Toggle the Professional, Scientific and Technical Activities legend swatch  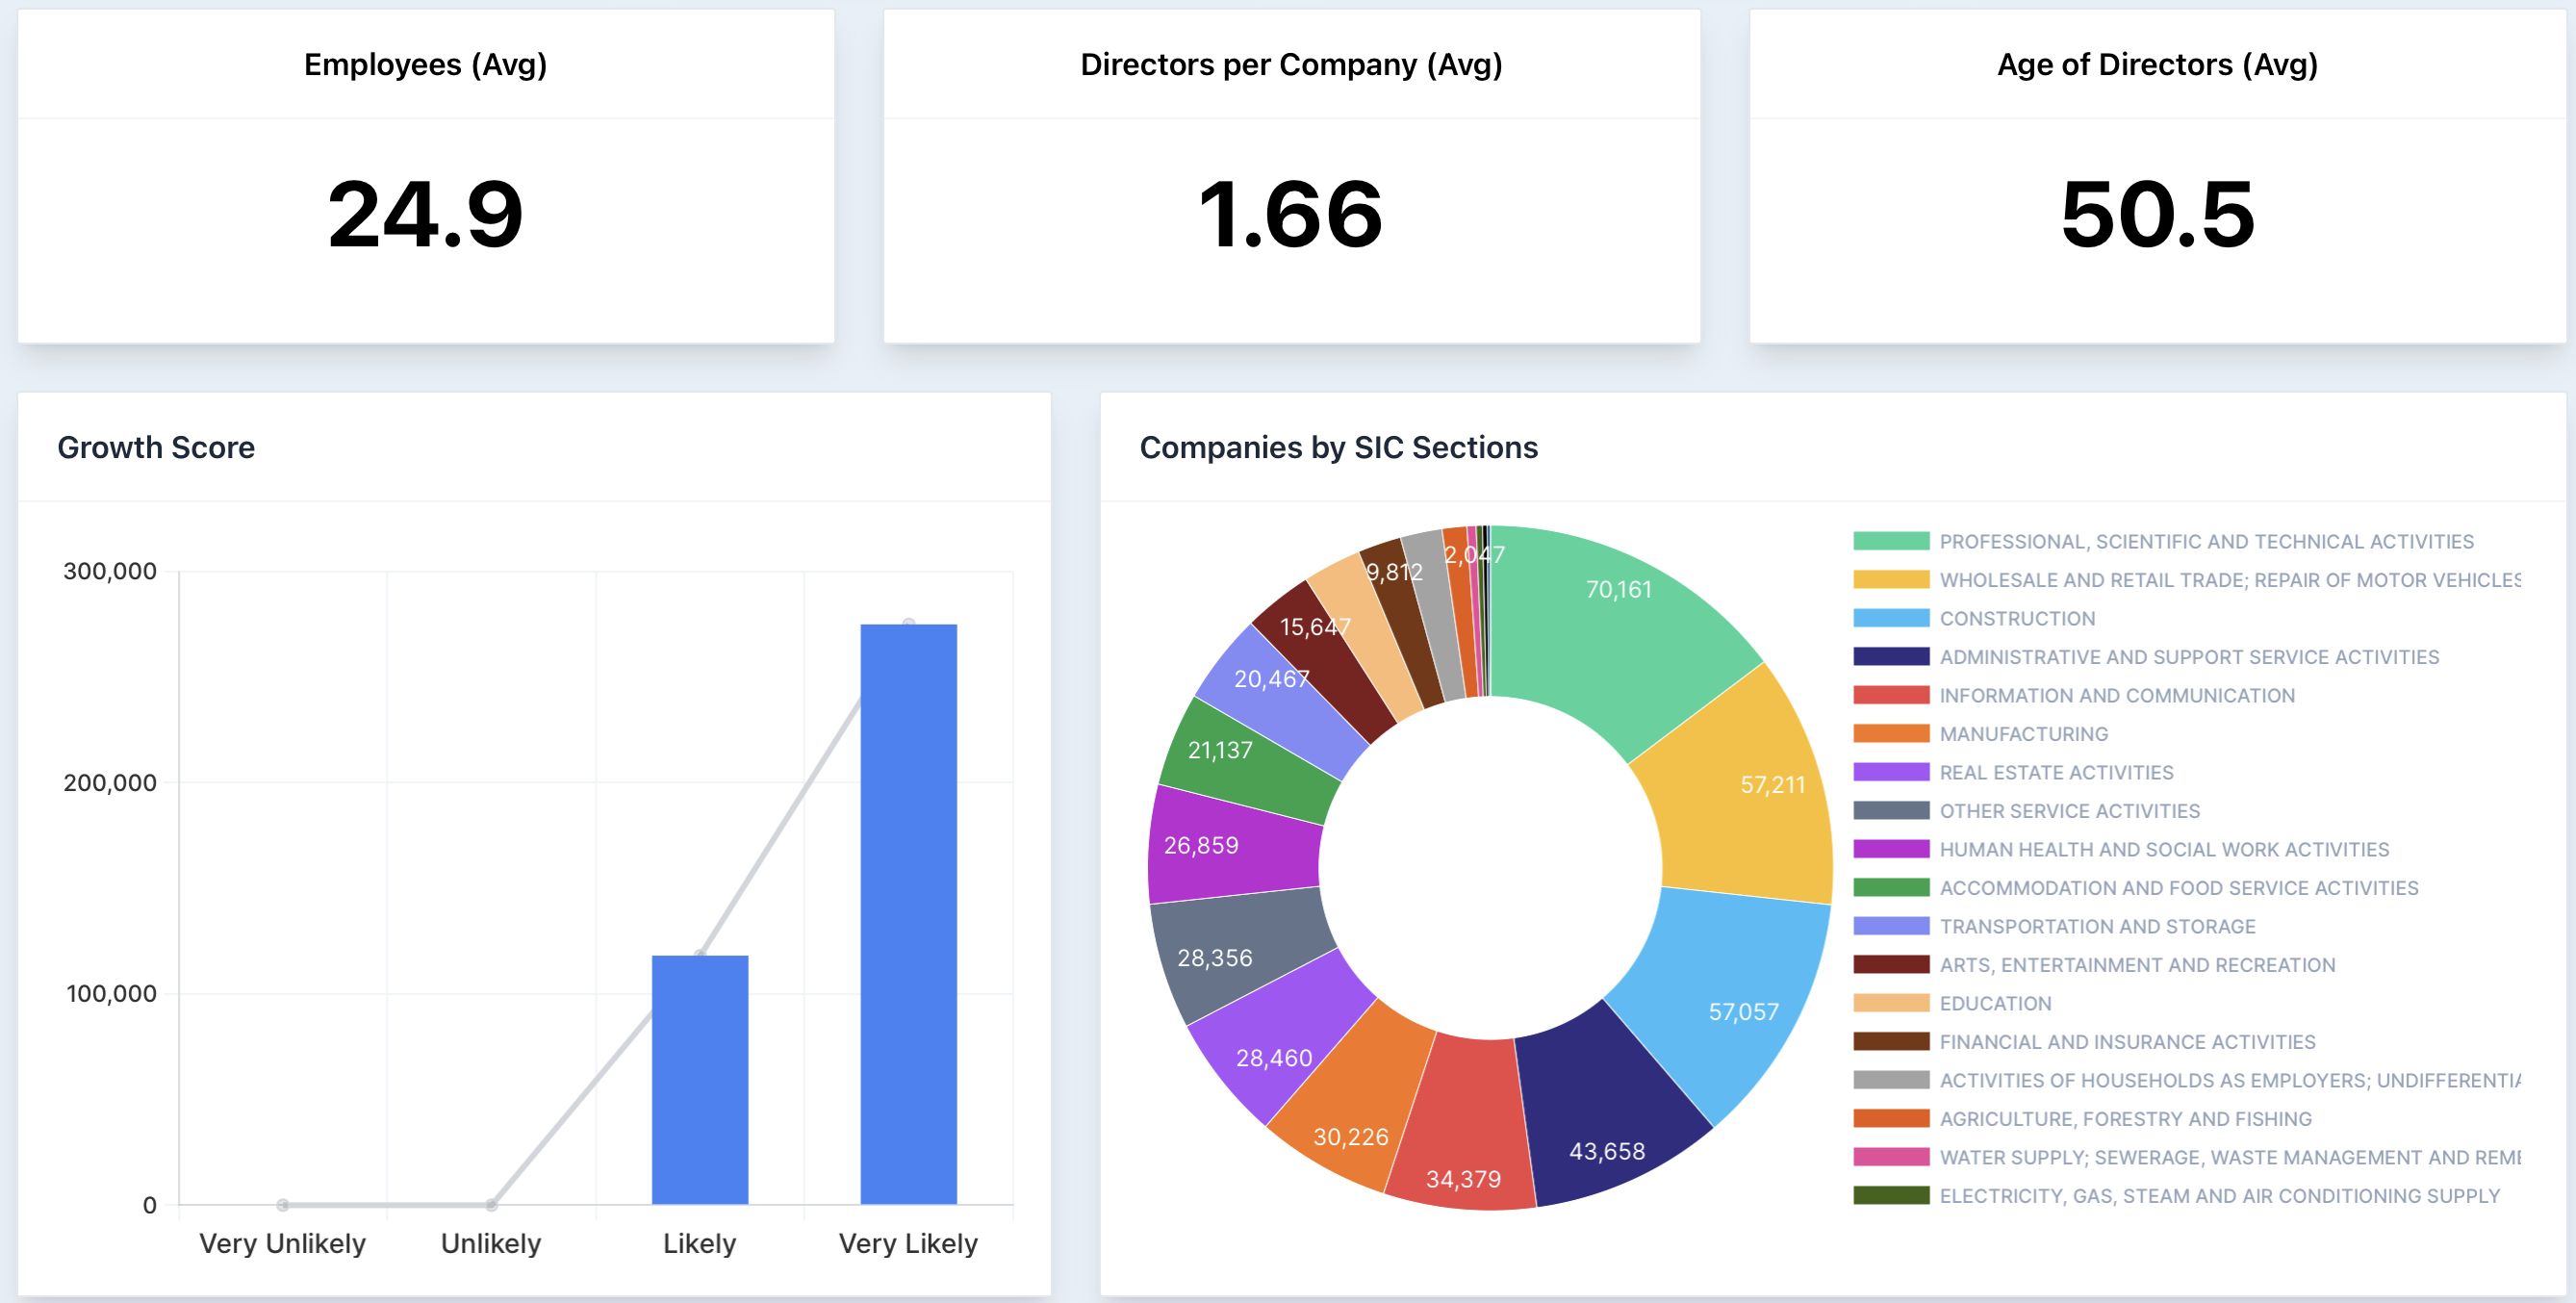click(1890, 541)
